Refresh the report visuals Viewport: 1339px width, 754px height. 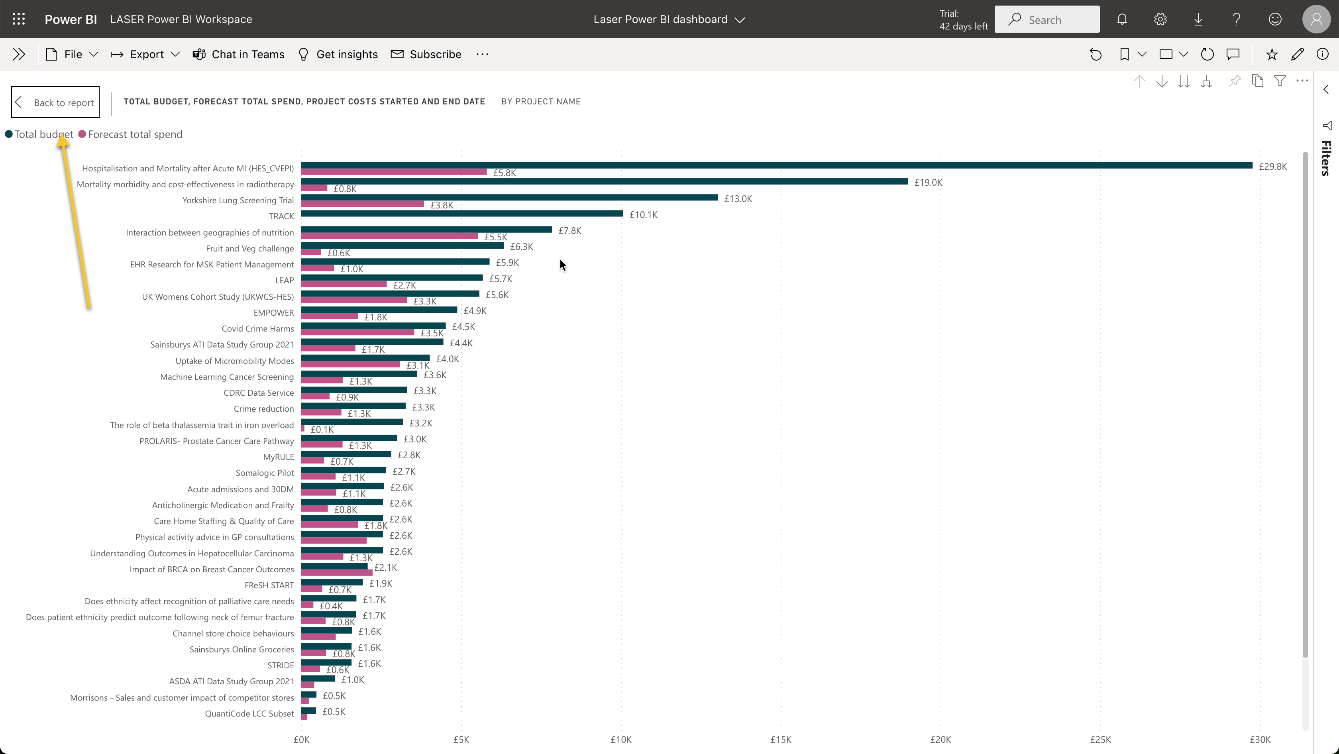[1207, 54]
